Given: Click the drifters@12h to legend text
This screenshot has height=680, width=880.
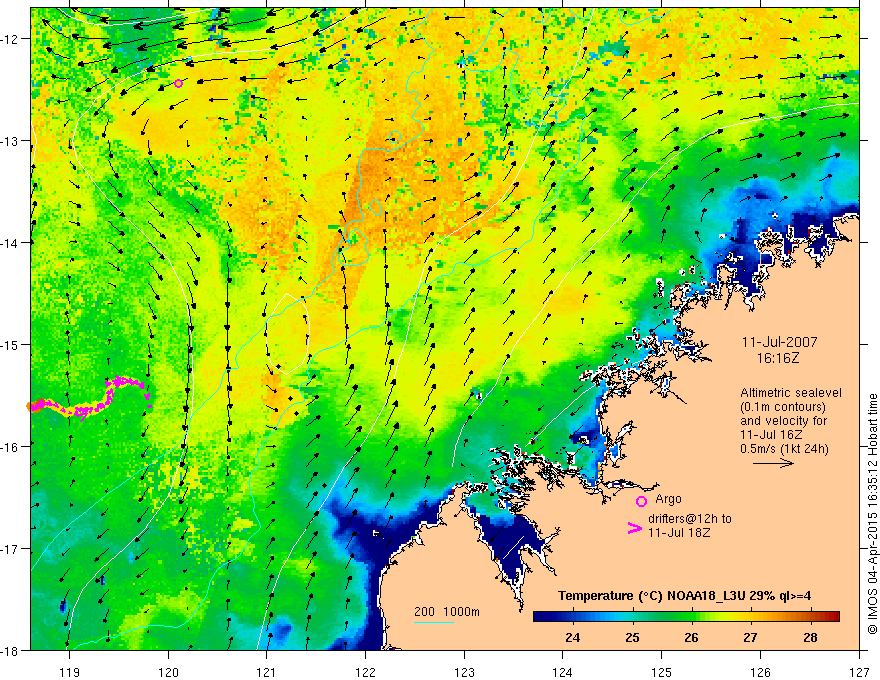Looking at the screenshot, I should point(690,519).
